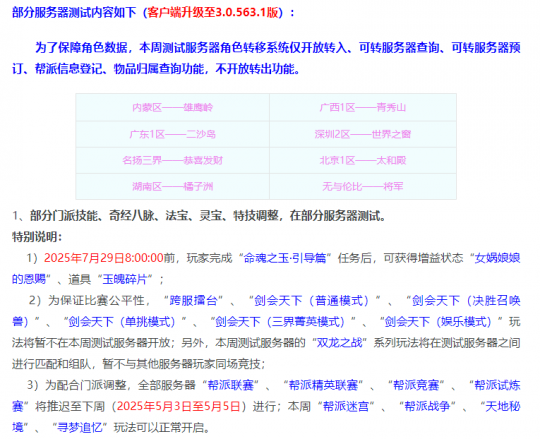Click the 广西1区——青秀山 server cell
Image resolution: width=540 pixels, height=439 pixels.
pos(363,107)
